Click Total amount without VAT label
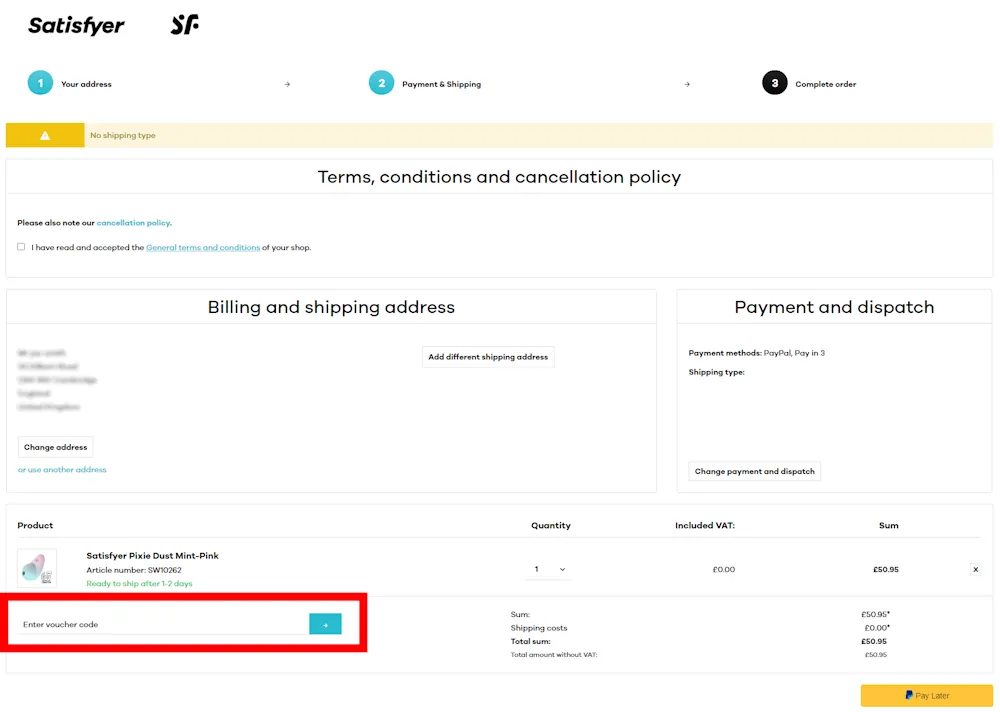 point(554,655)
